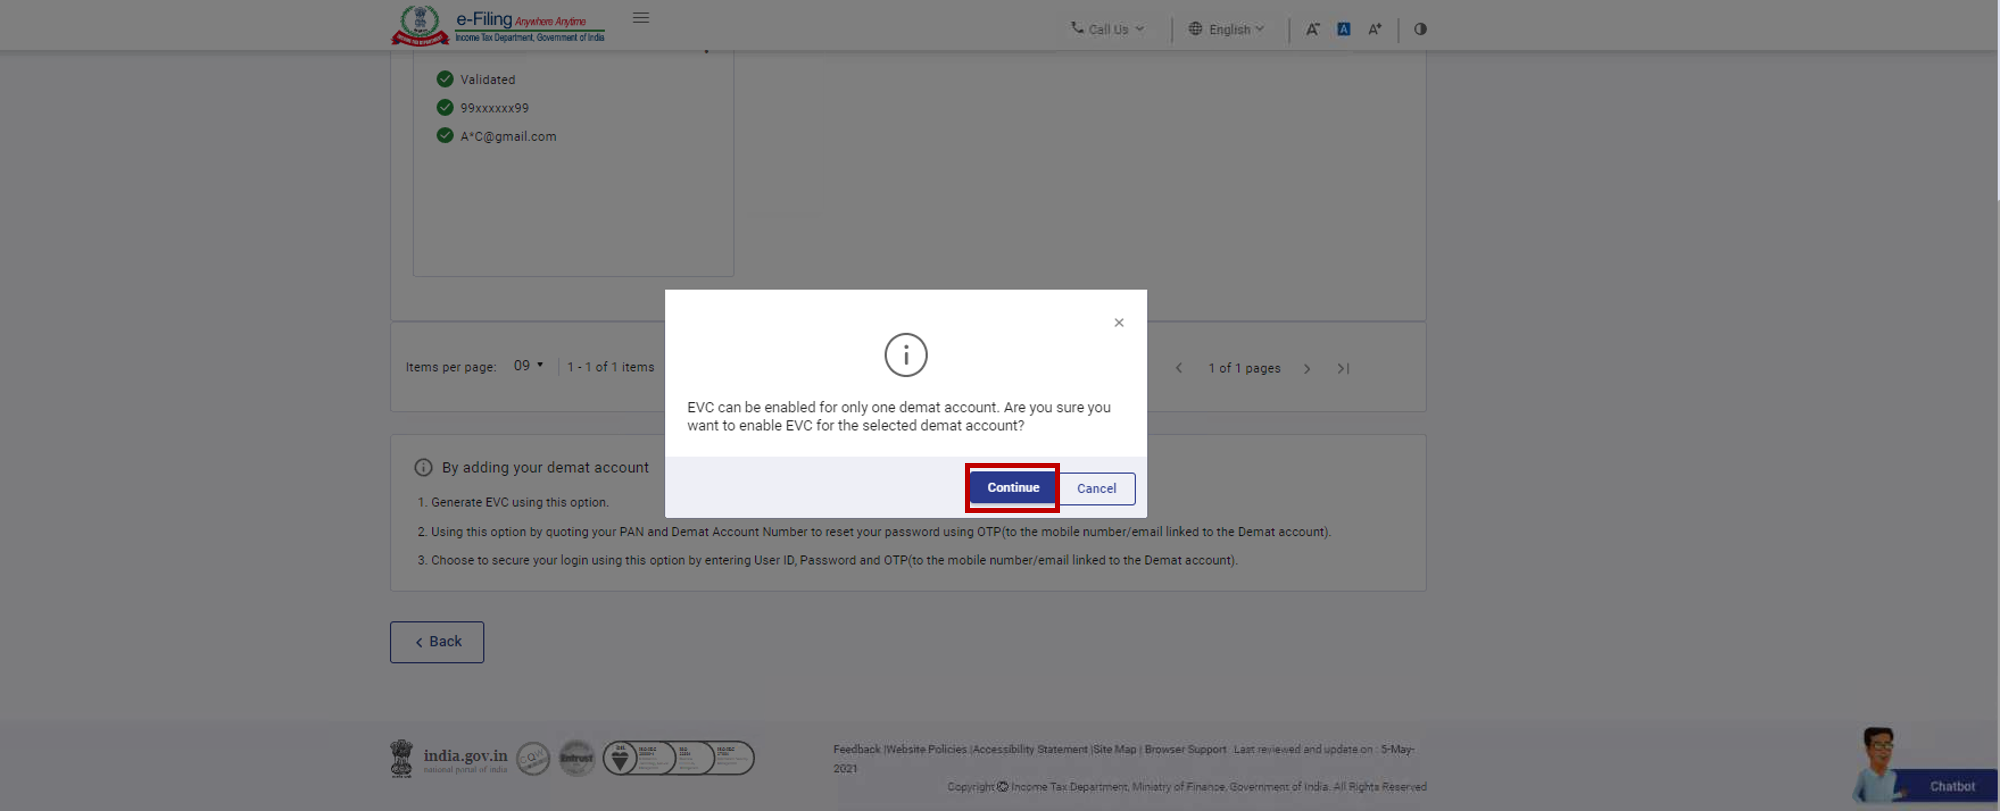The image size is (2000, 811).
Task: Open the English language dropdown
Action: point(1226,29)
